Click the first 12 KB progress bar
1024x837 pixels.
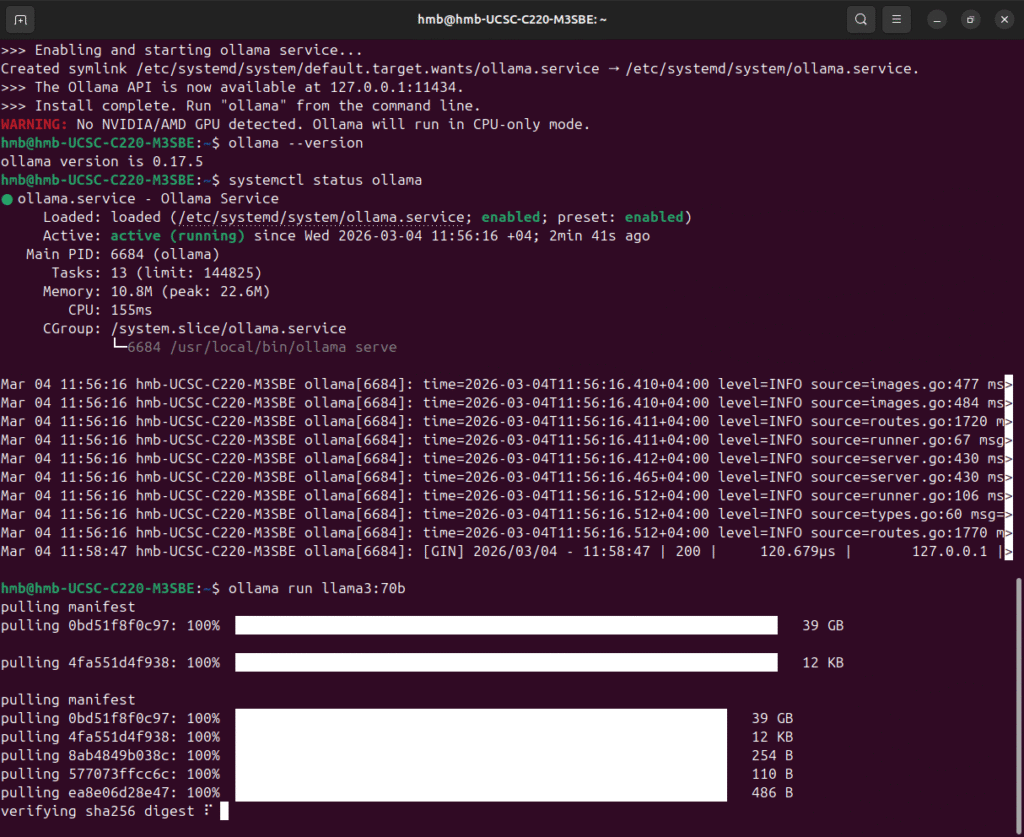[x=506, y=662]
